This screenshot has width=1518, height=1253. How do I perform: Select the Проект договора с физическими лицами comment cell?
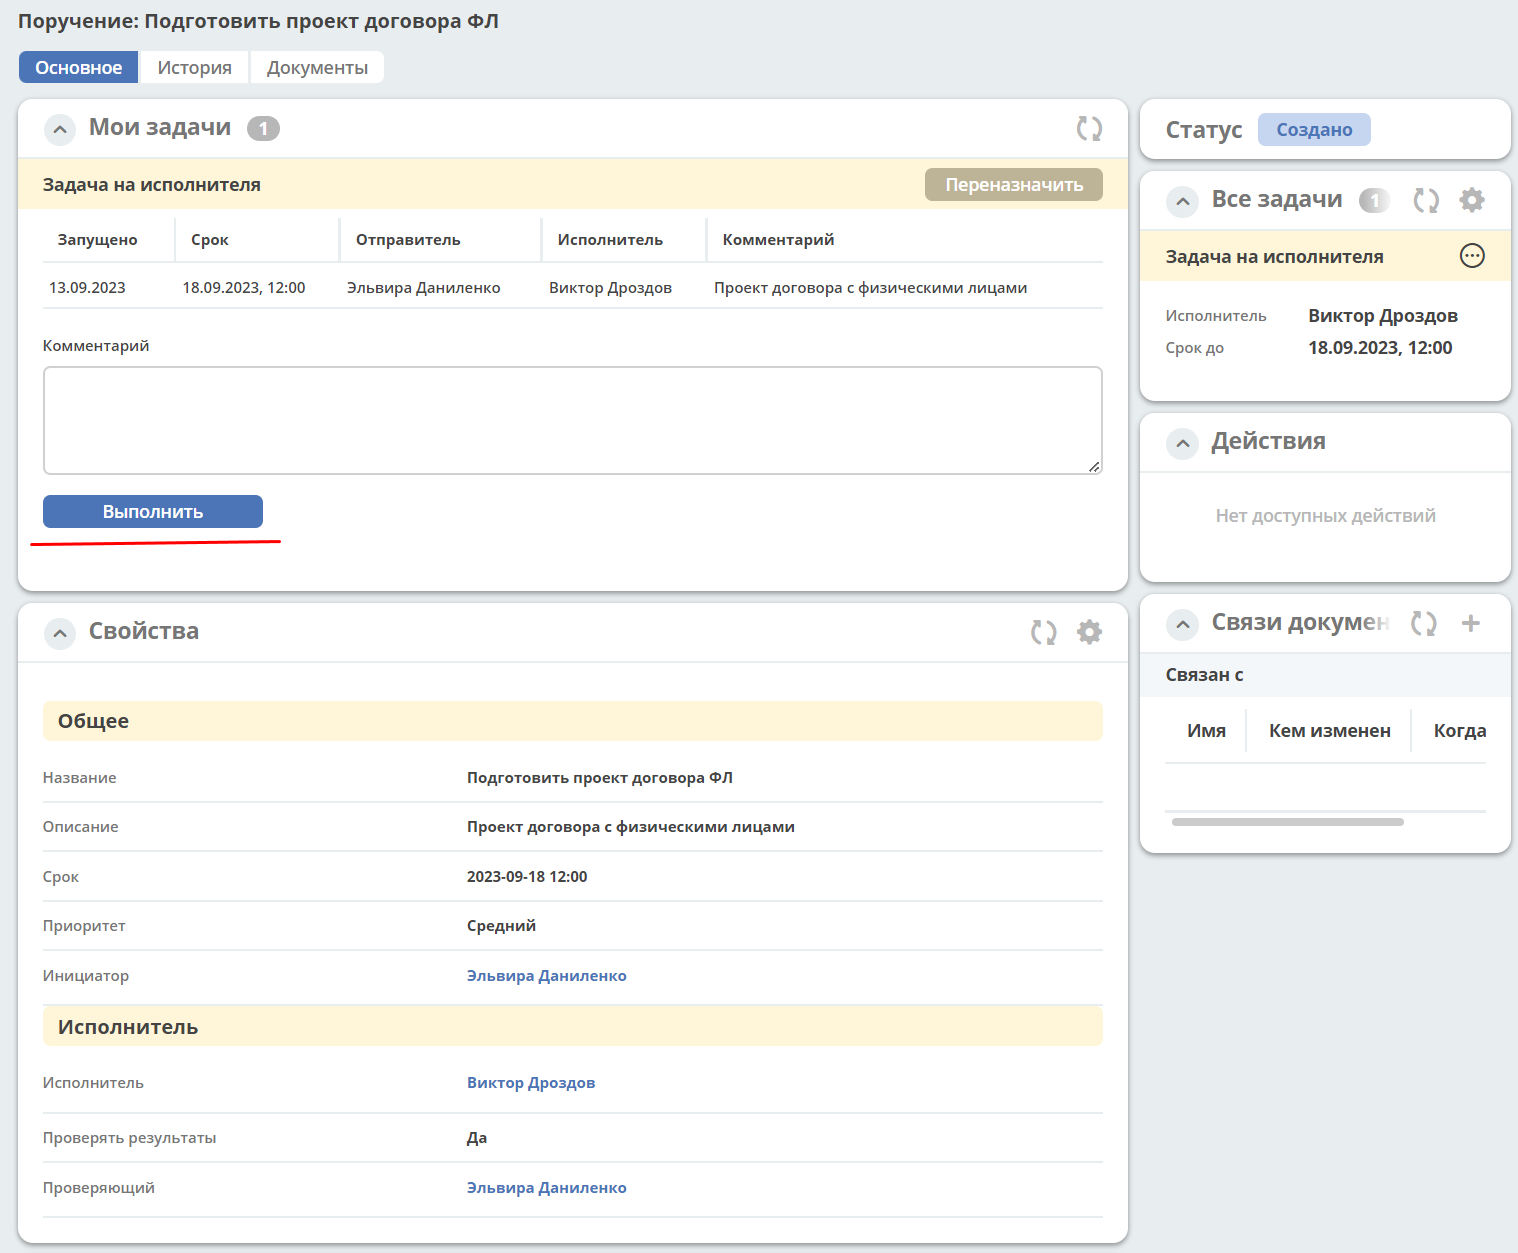[871, 288]
